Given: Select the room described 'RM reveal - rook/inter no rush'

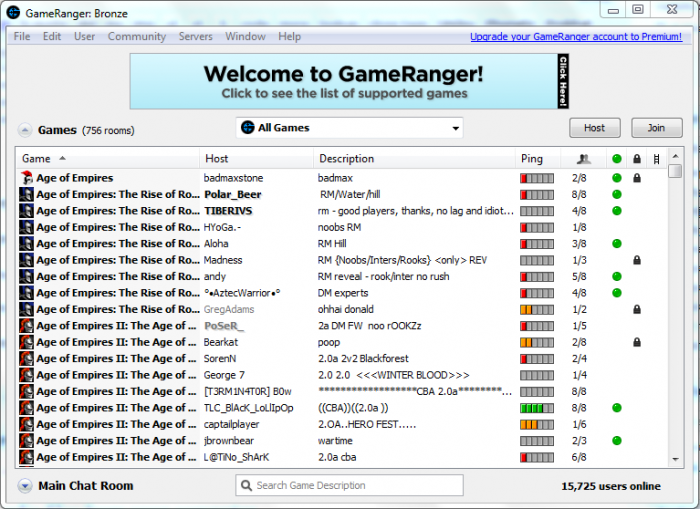Looking at the screenshot, I should (343, 276).
